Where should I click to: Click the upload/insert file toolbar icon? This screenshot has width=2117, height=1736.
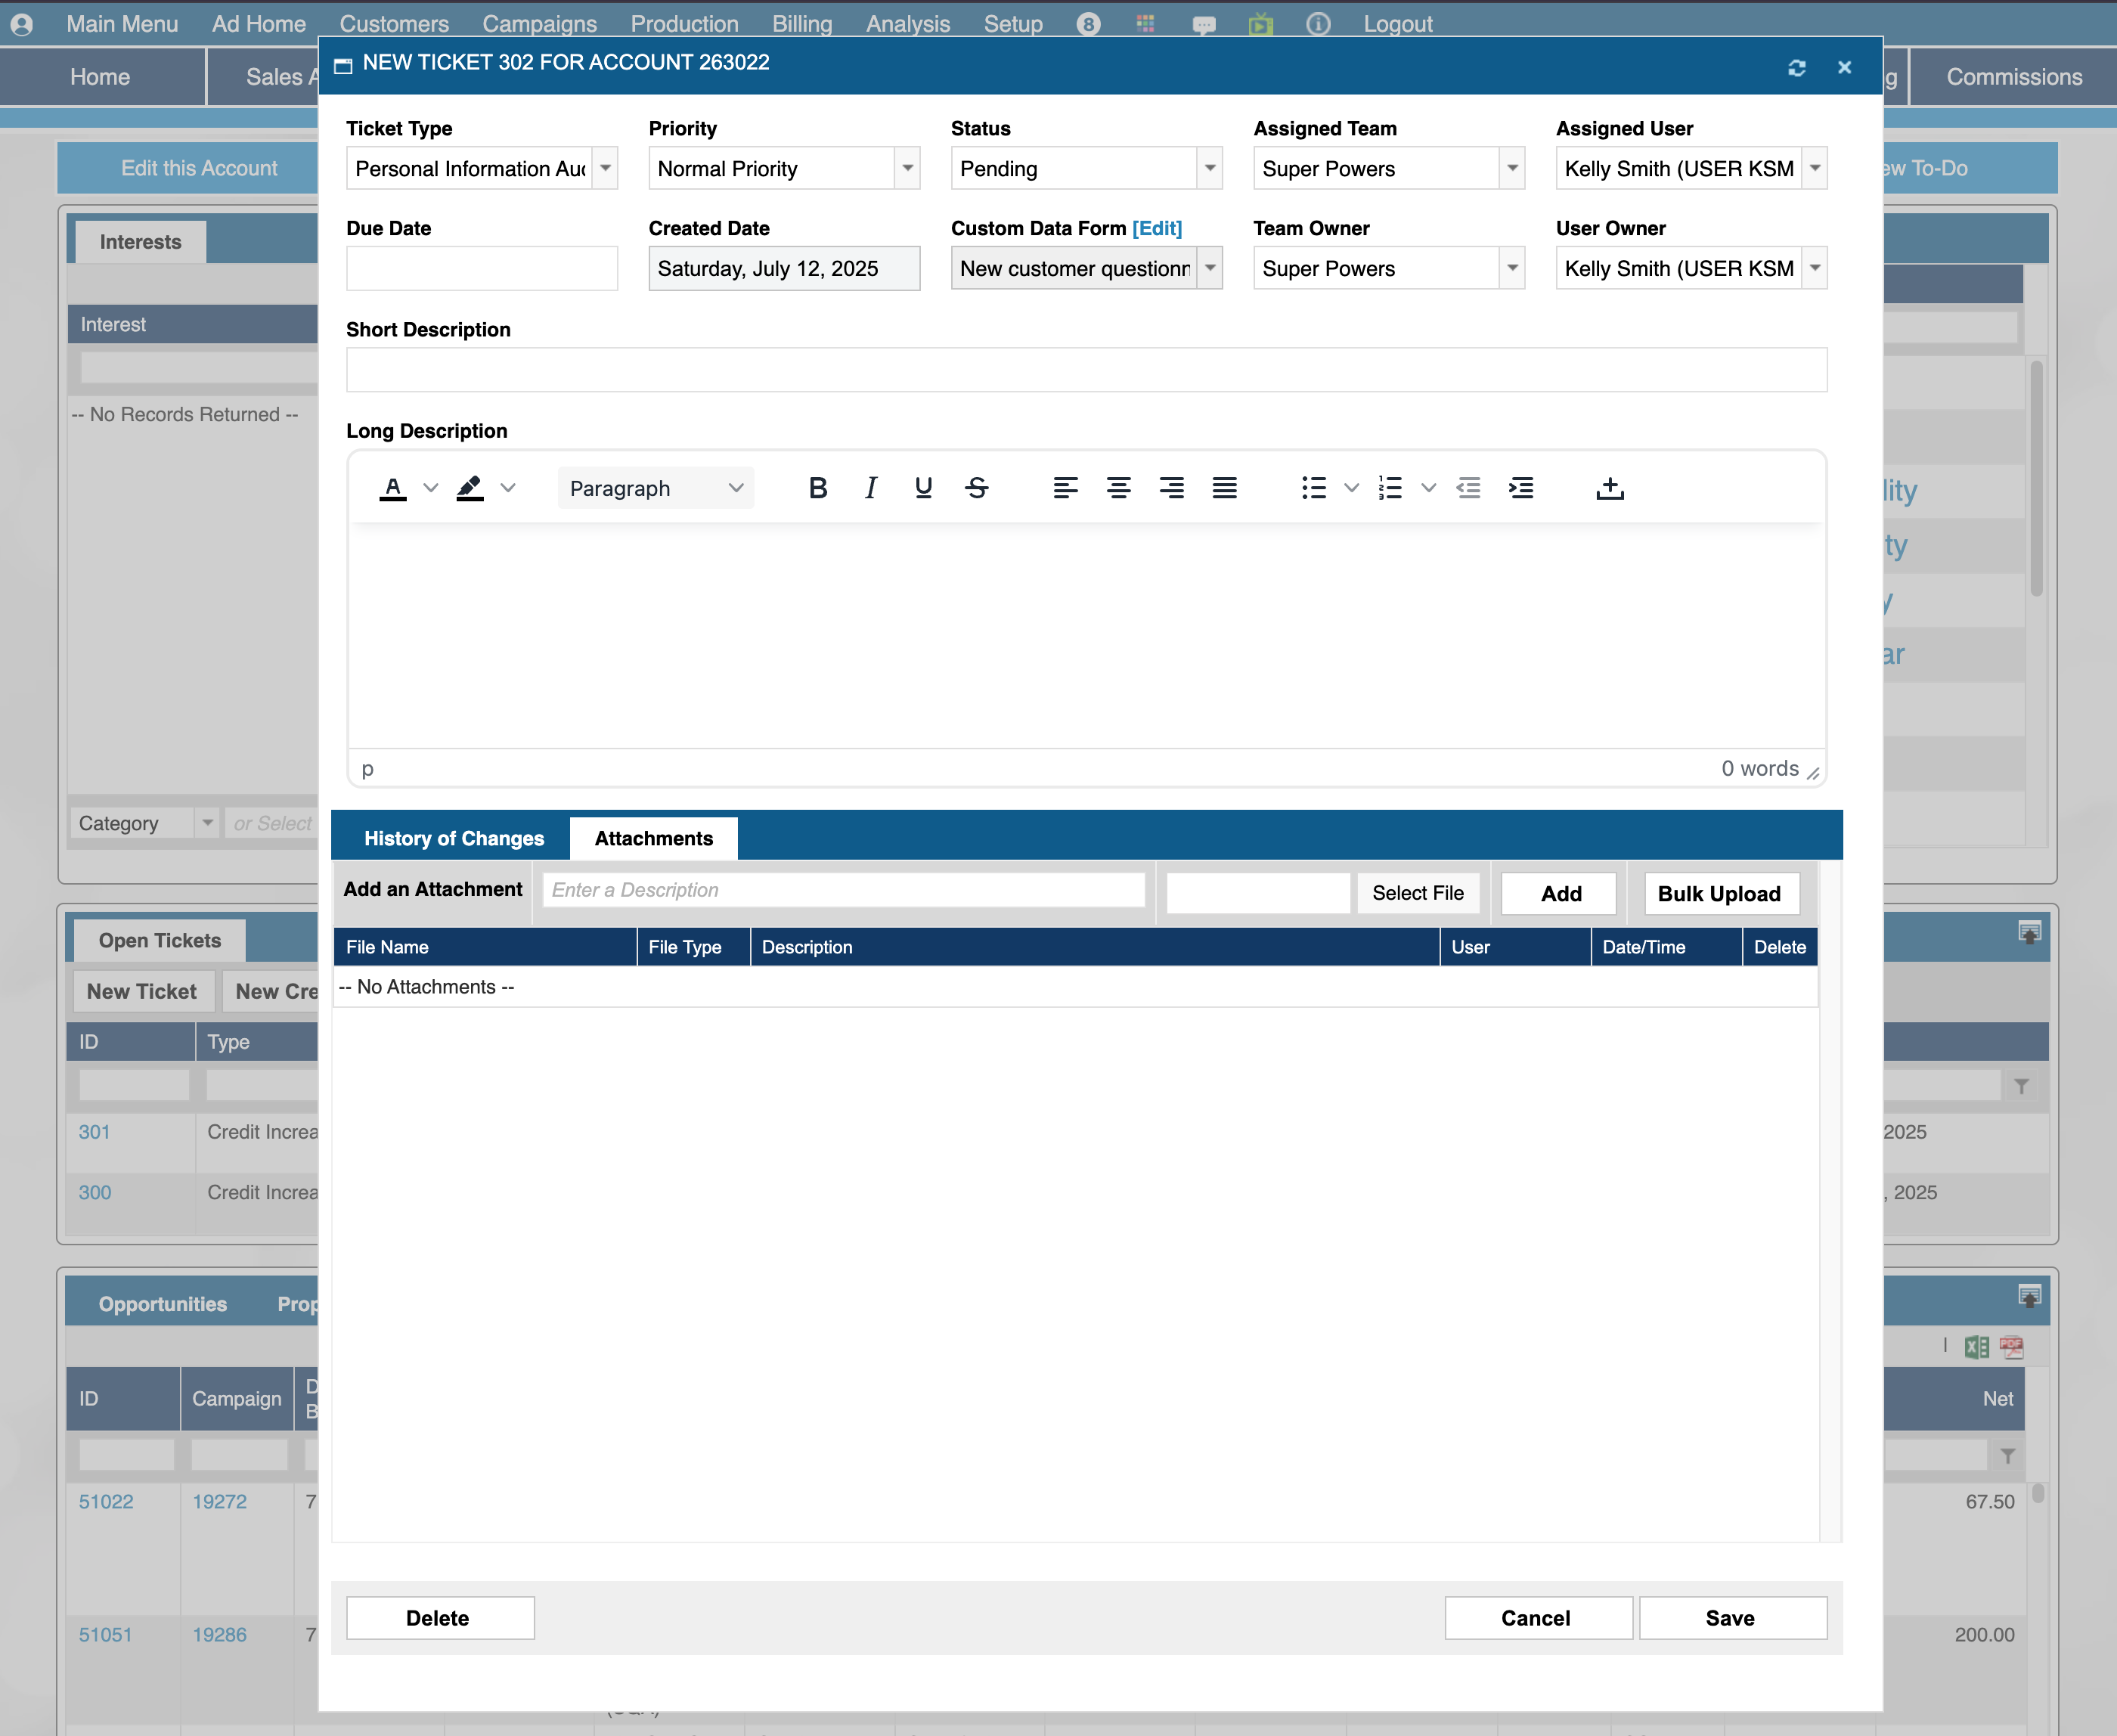point(1610,488)
